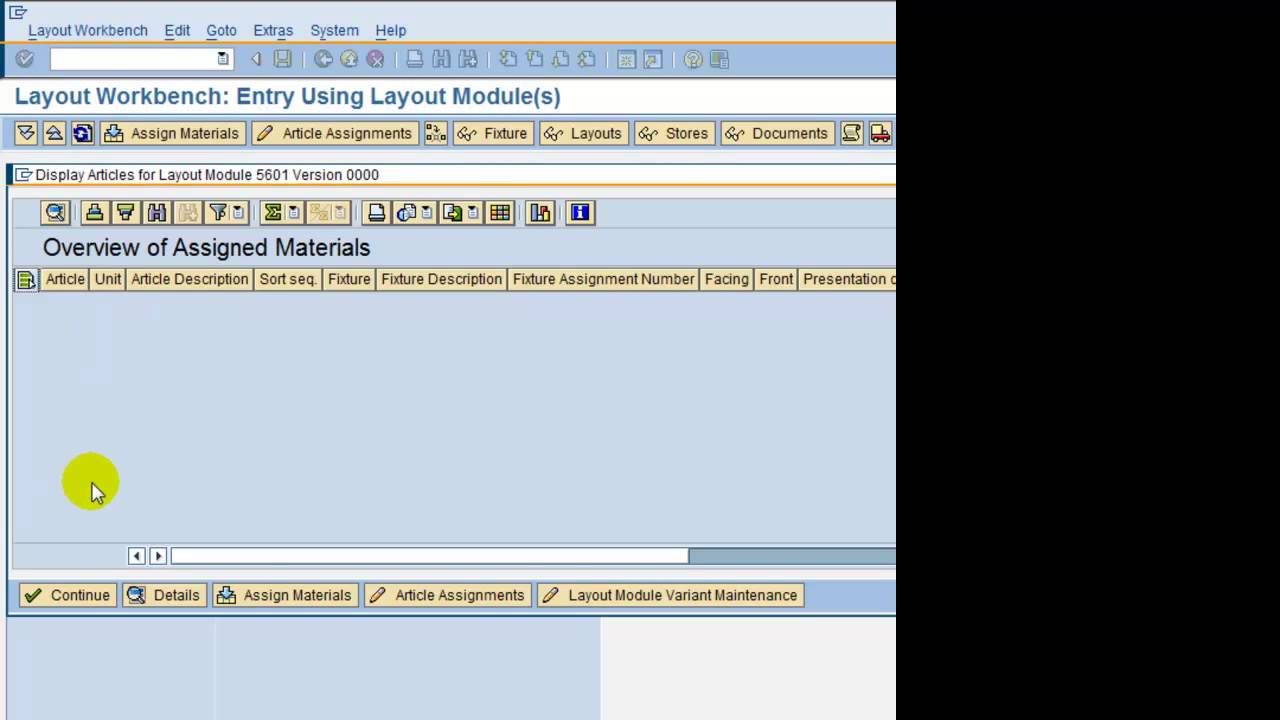Click the Save diskette icon
The image size is (1280, 720).
click(283, 60)
